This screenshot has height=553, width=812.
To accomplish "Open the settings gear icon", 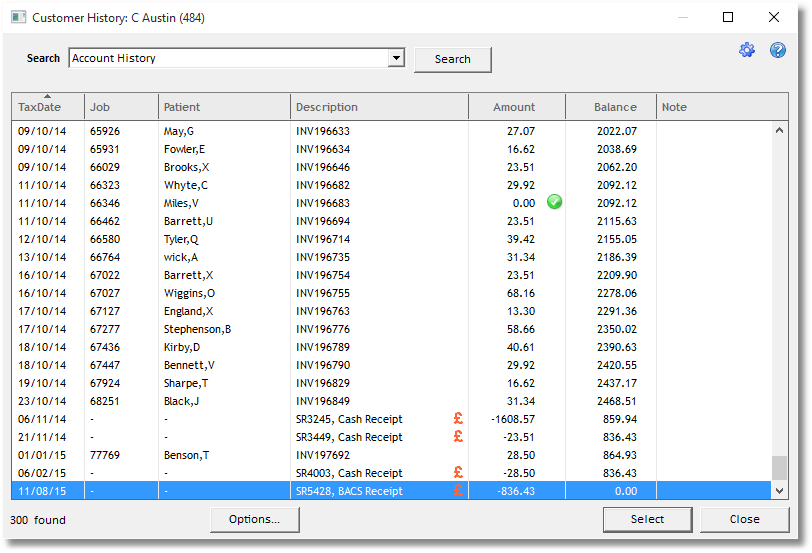I will [x=747, y=50].
